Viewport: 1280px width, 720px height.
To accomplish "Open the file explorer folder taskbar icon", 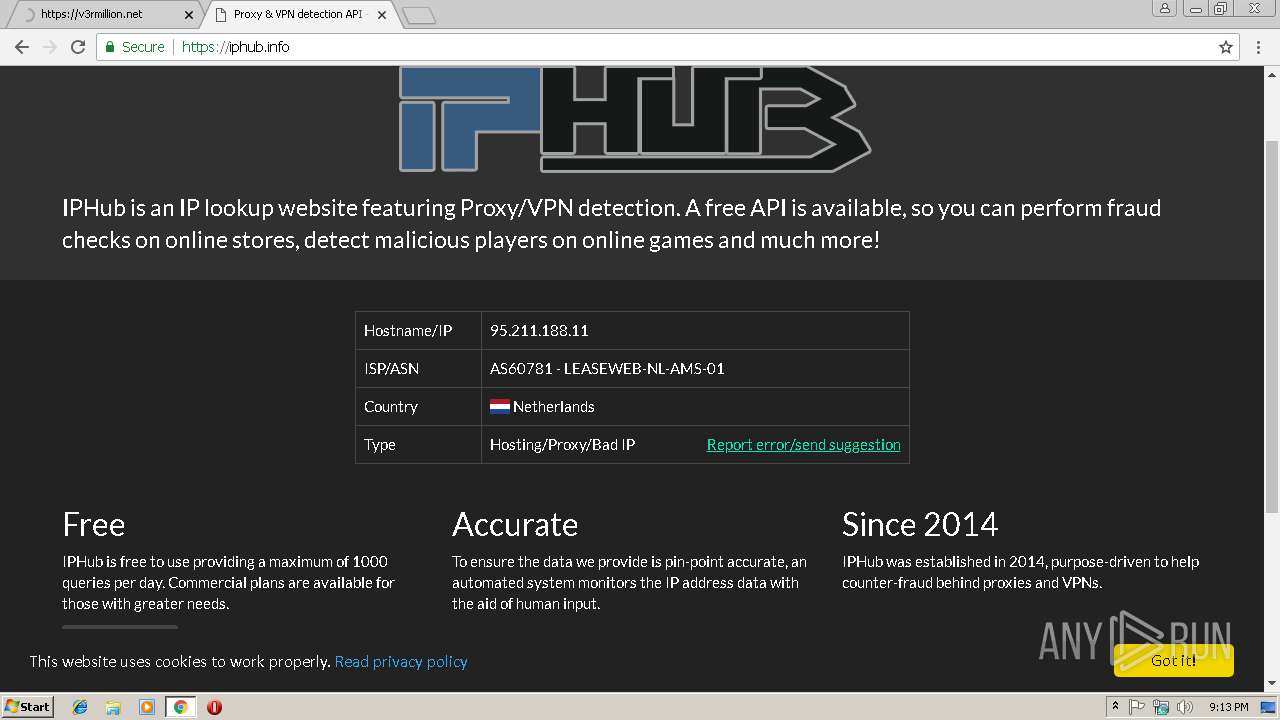I will (113, 707).
